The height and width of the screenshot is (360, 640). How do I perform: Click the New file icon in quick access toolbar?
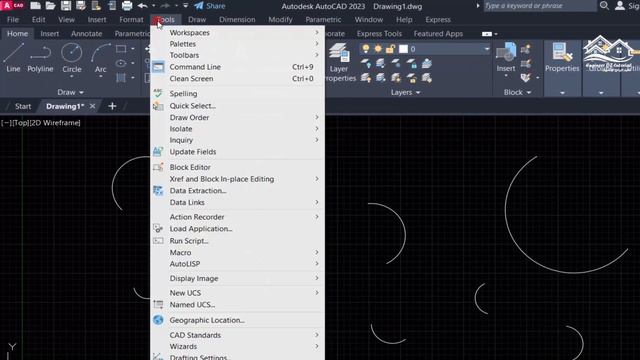36,6
